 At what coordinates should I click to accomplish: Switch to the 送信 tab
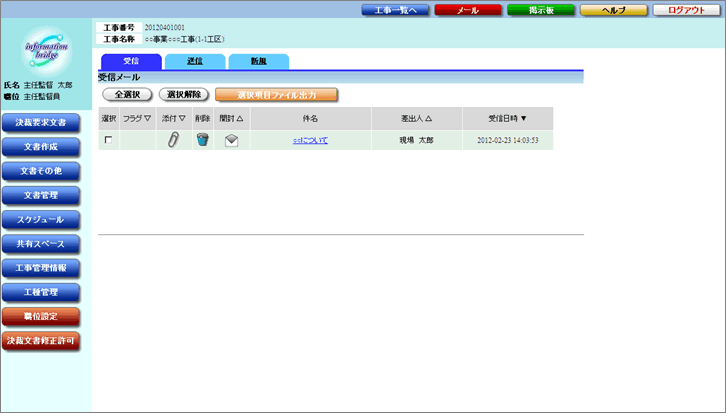tap(194, 61)
